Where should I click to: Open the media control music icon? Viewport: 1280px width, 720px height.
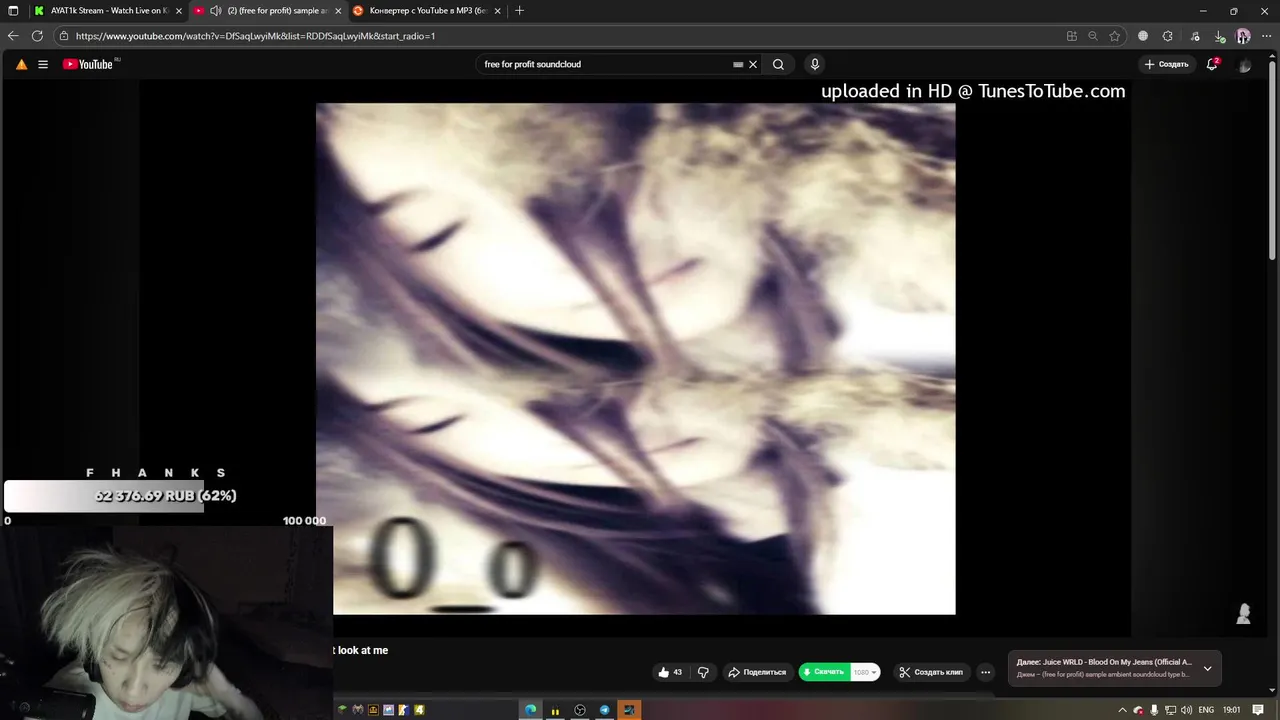point(1195,36)
